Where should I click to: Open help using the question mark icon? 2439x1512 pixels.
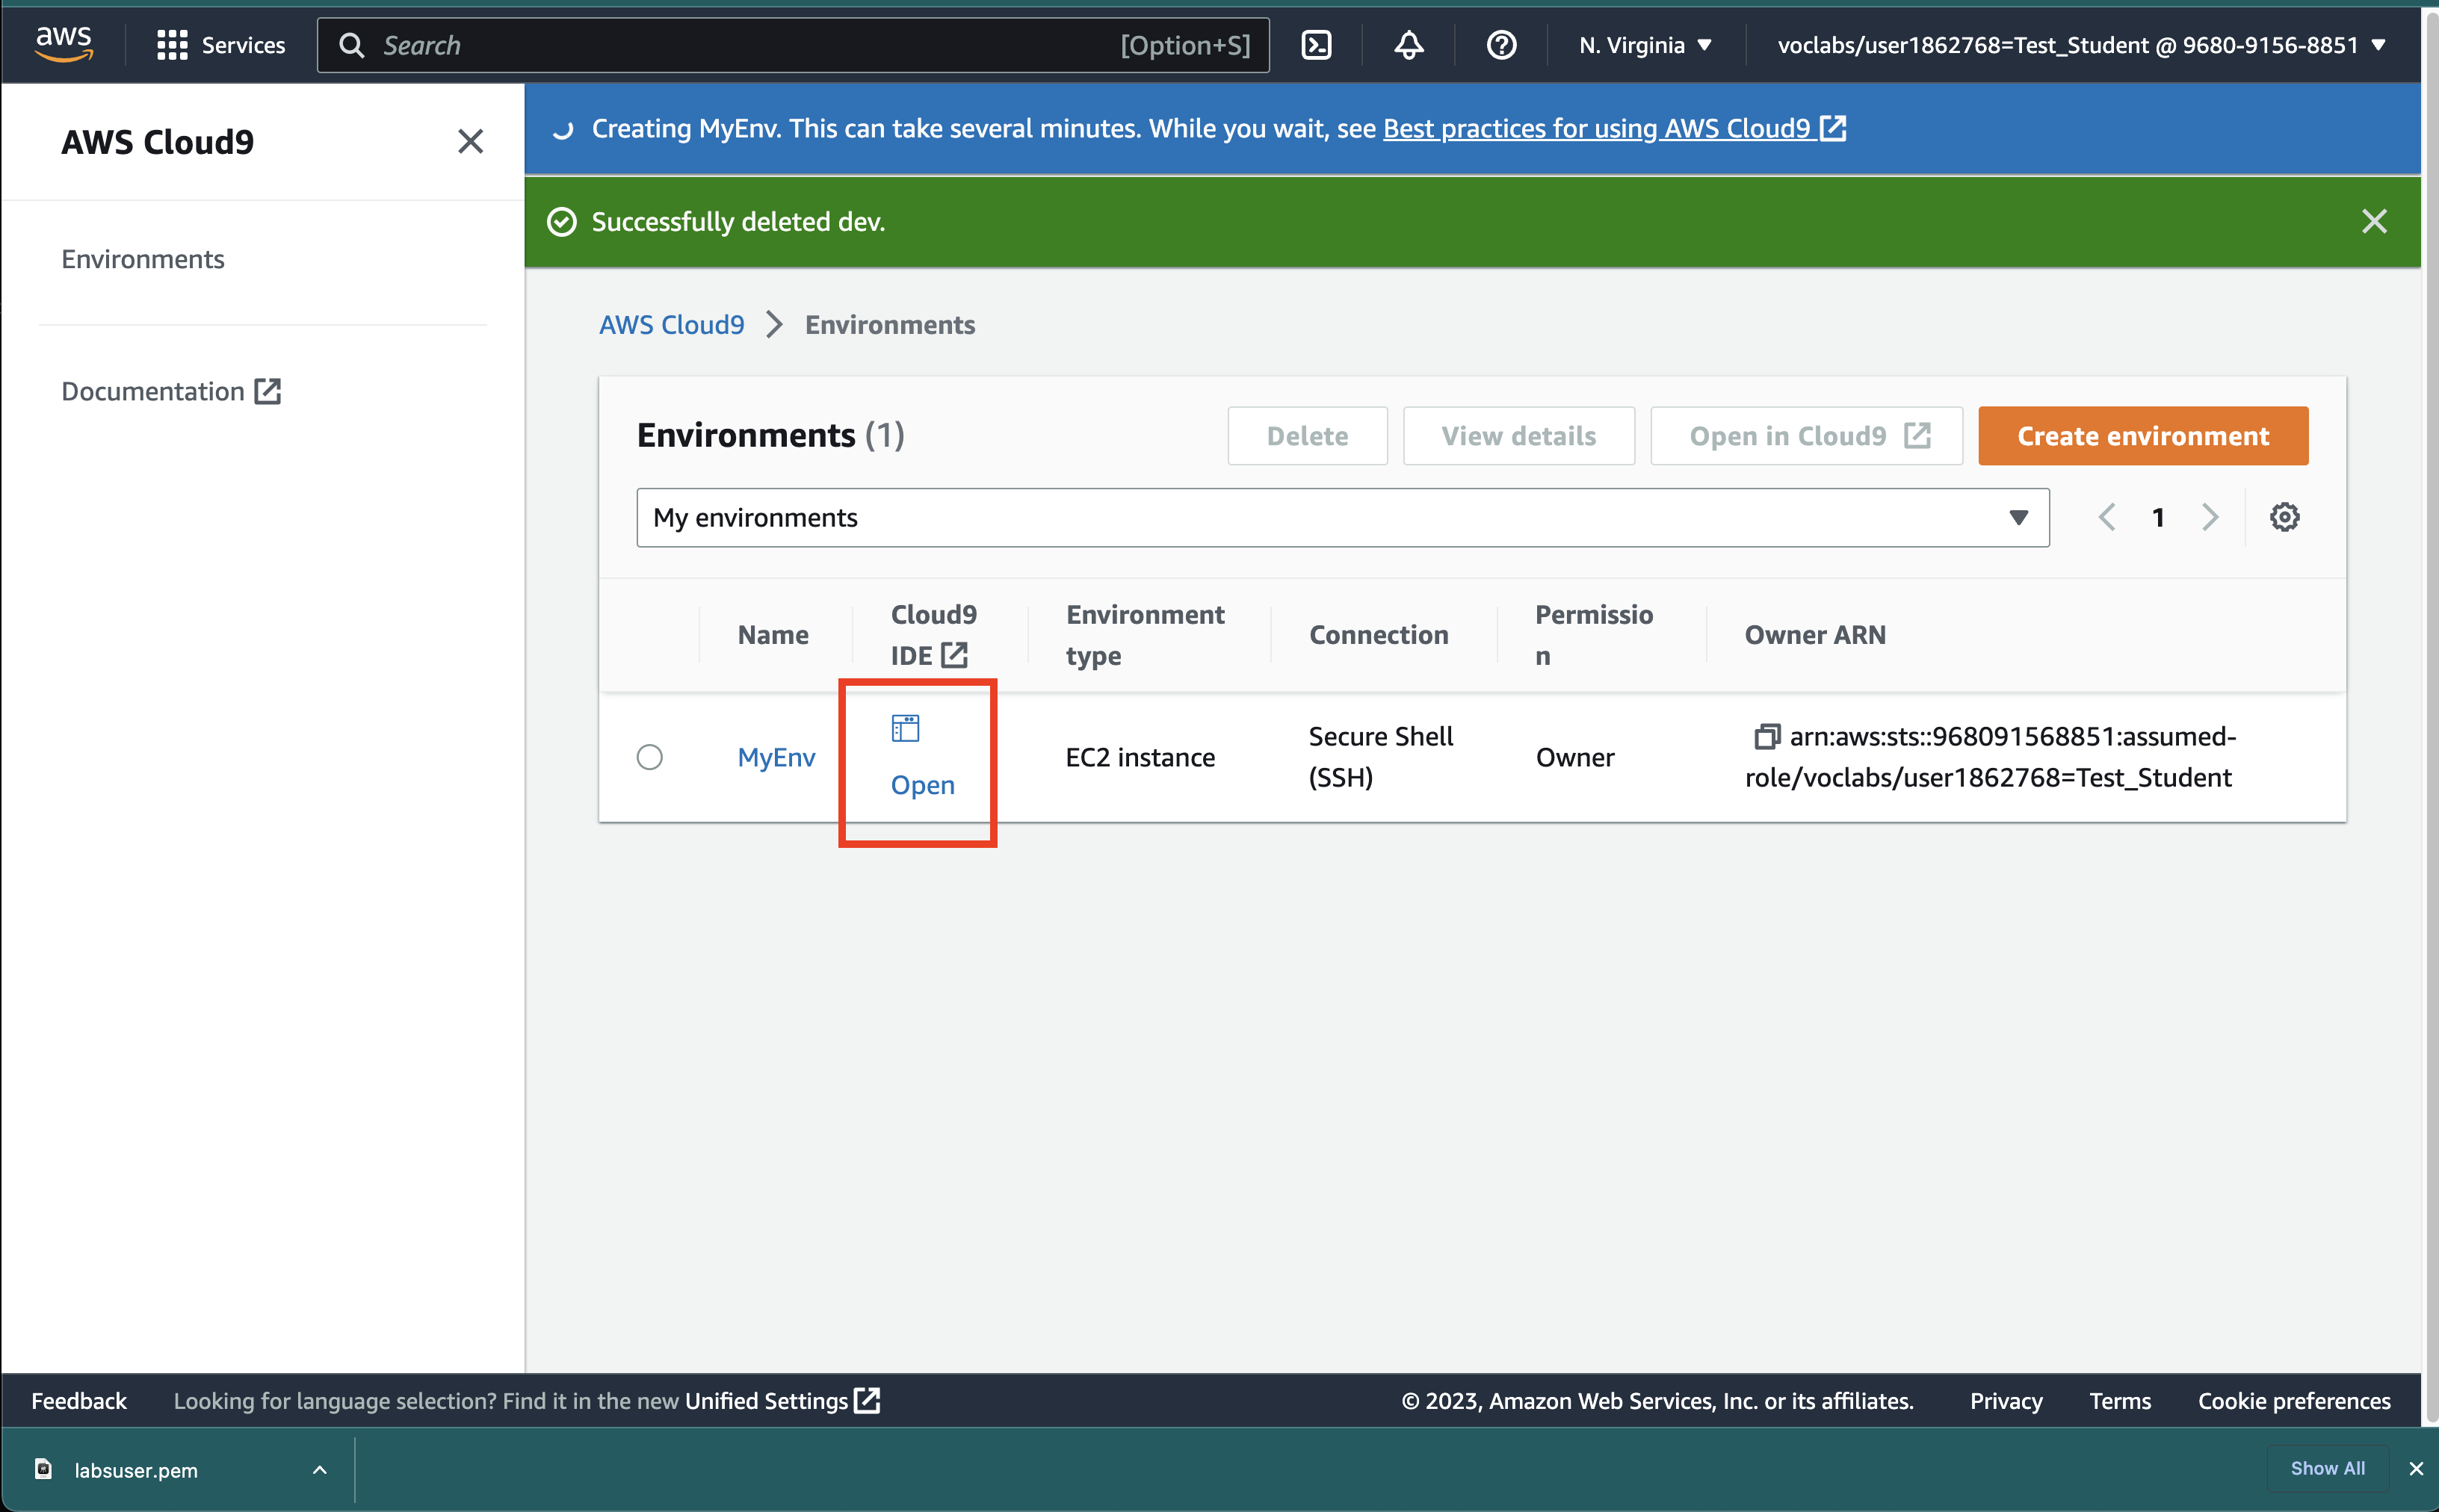click(1499, 44)
